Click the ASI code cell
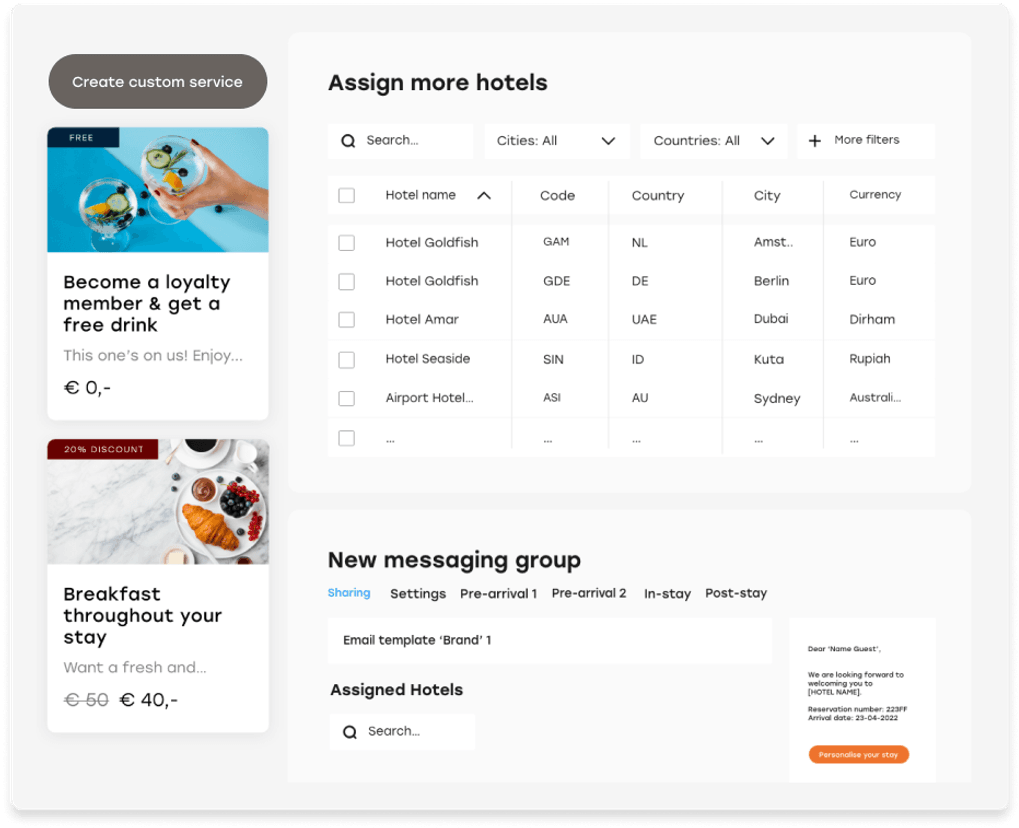1019x828 pixels. point(552,398)
